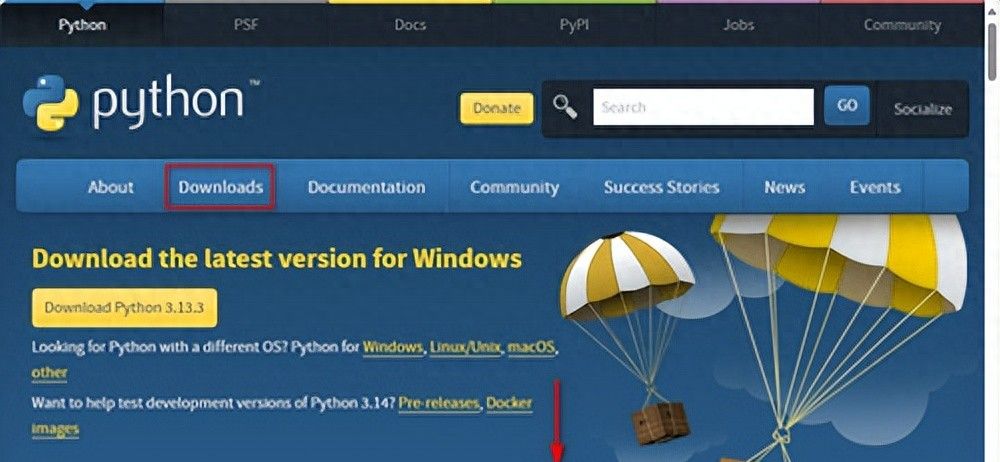Follow the Windows download link
This screenshot has width=1000, height=462.
tap(393, 348)
